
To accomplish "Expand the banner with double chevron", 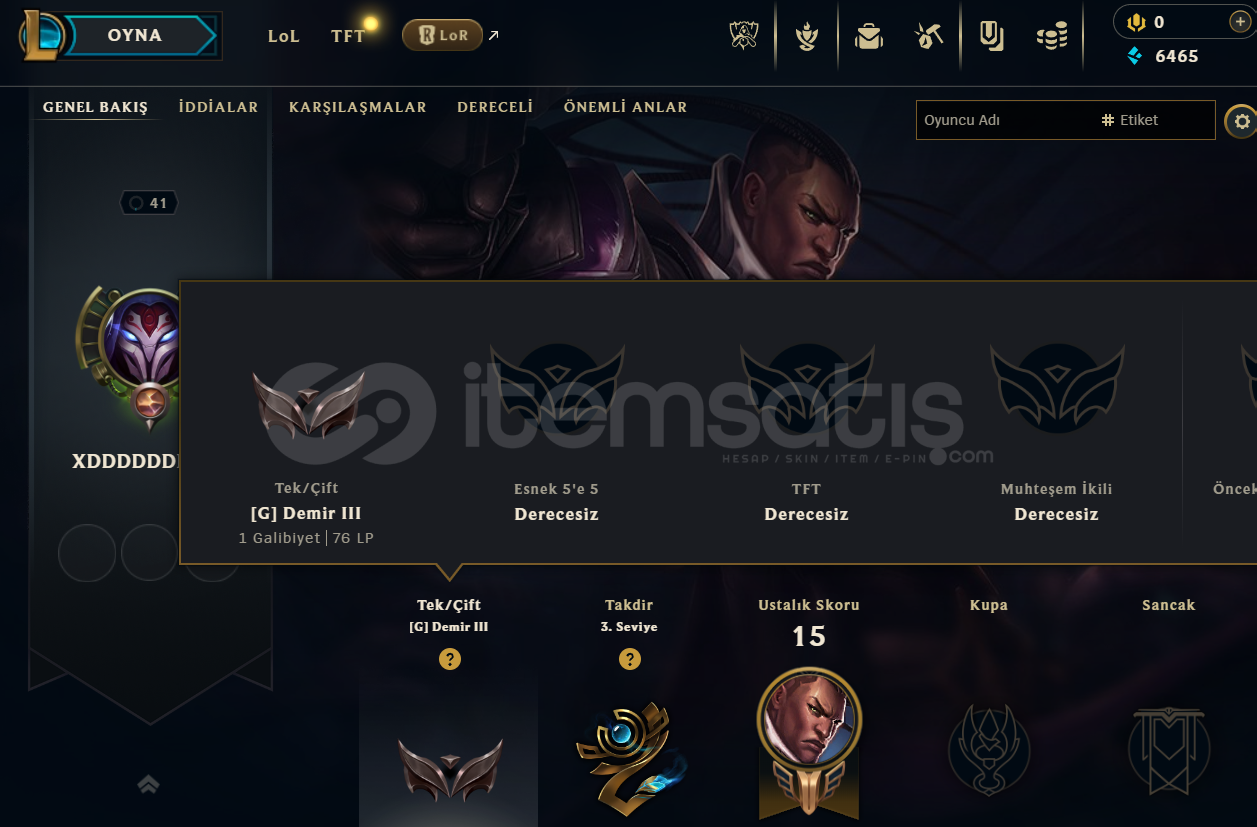I will point(148,785).
